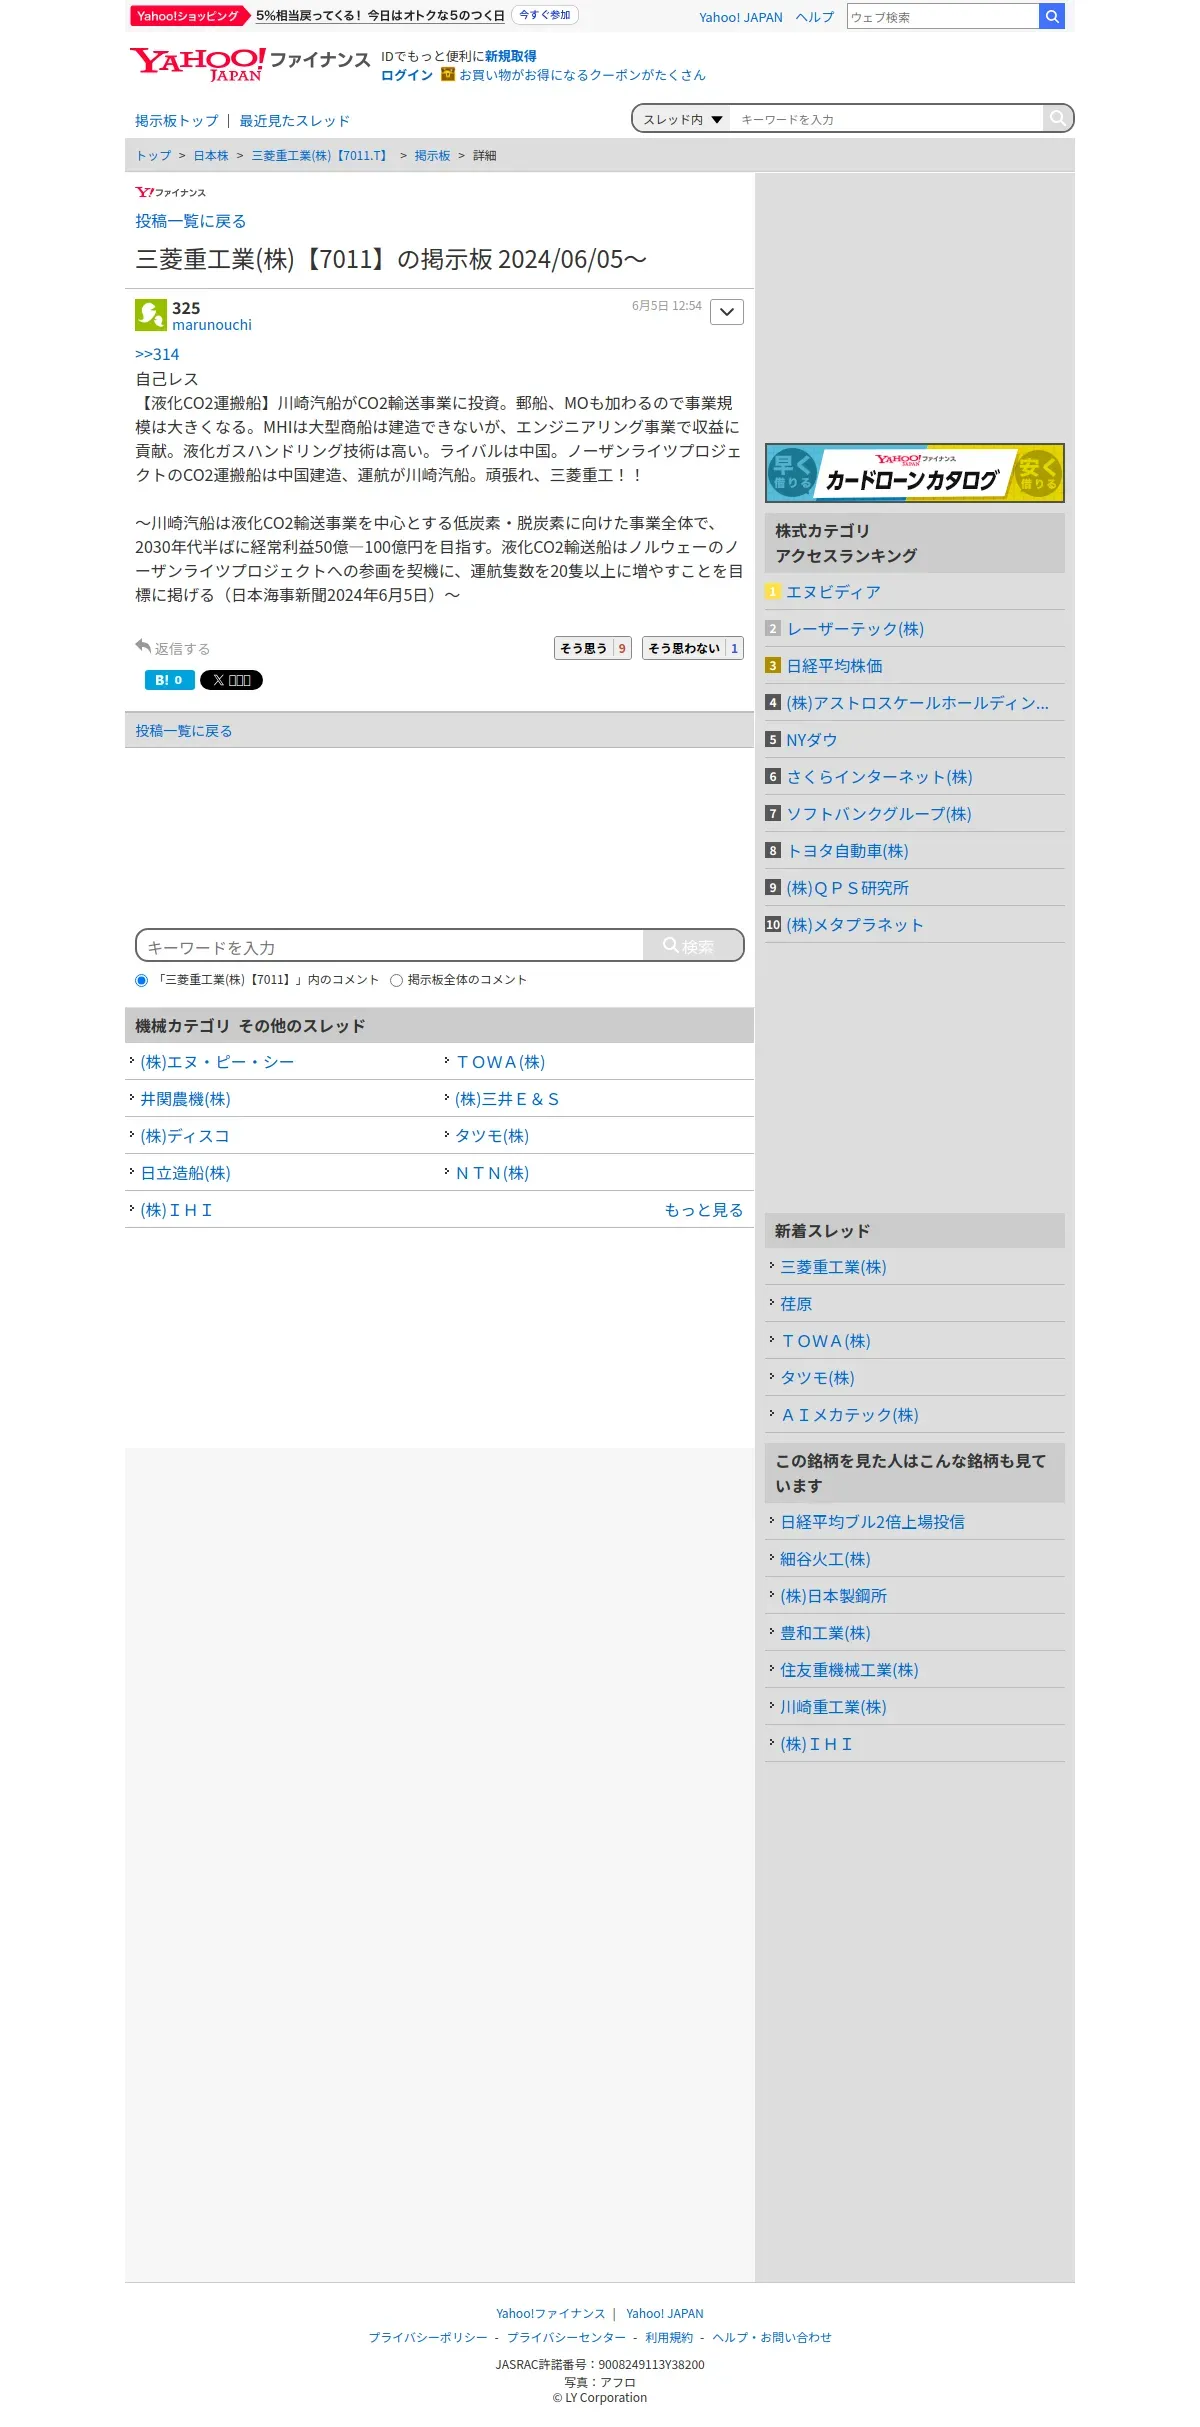Image resolution: width=1200 pixels, height=2427 pixels.
Task: Open 最近見たスレッド menu link
Action: pyautogui.click(x=295, y=121)
